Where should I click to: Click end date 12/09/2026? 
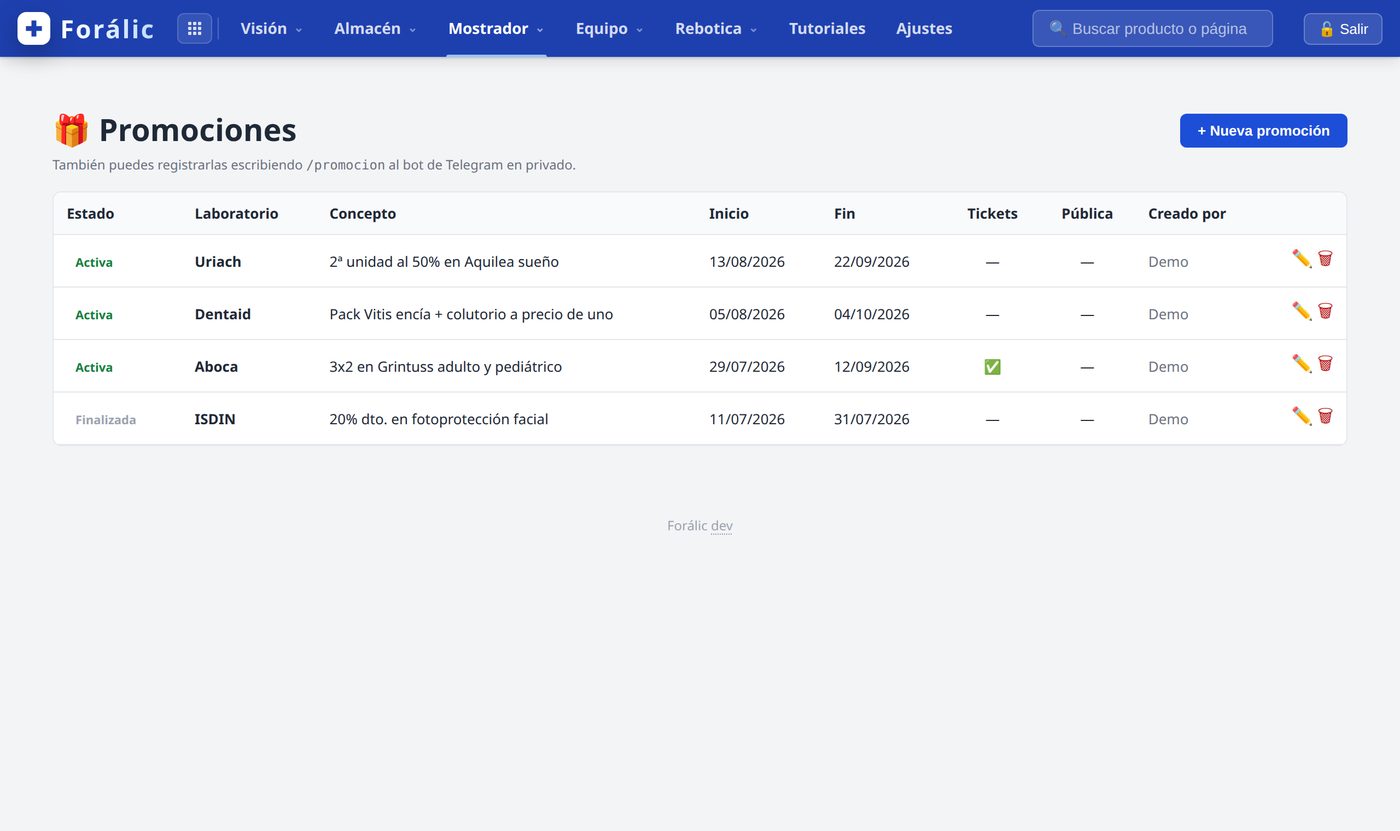(872, 367)
